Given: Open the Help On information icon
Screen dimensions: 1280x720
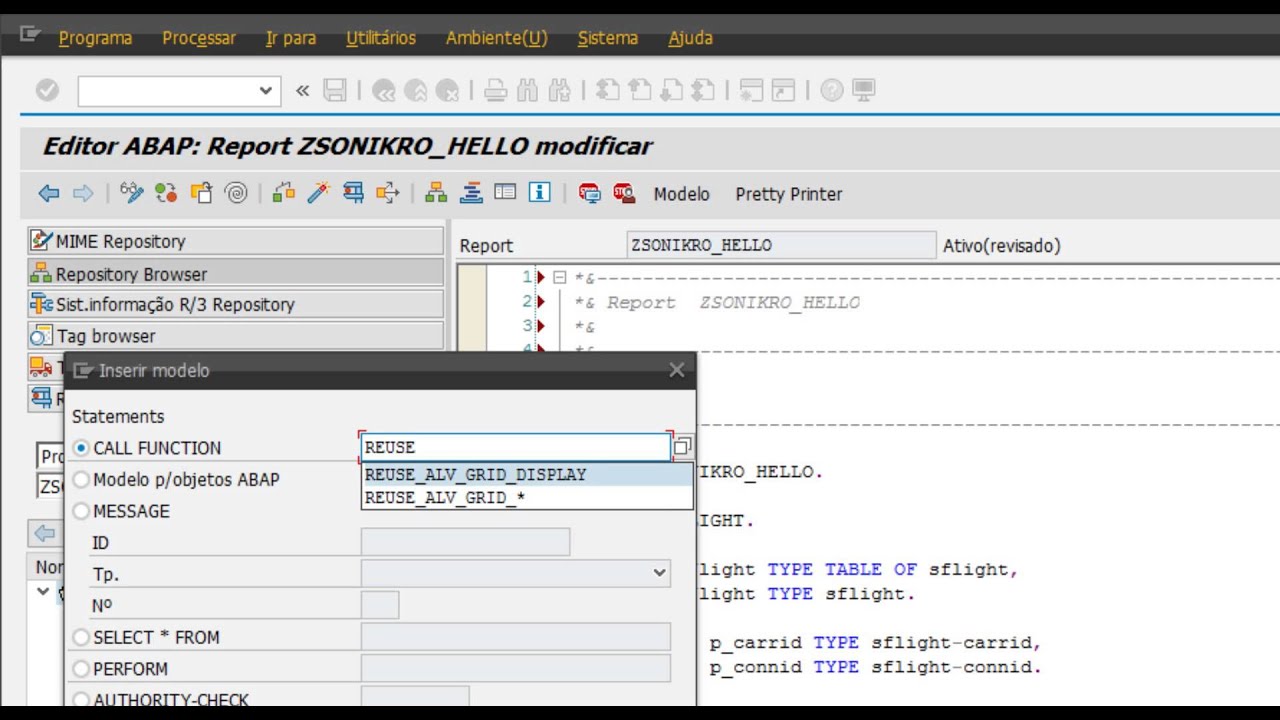Looking at the screenshot, I should point(540,194).
